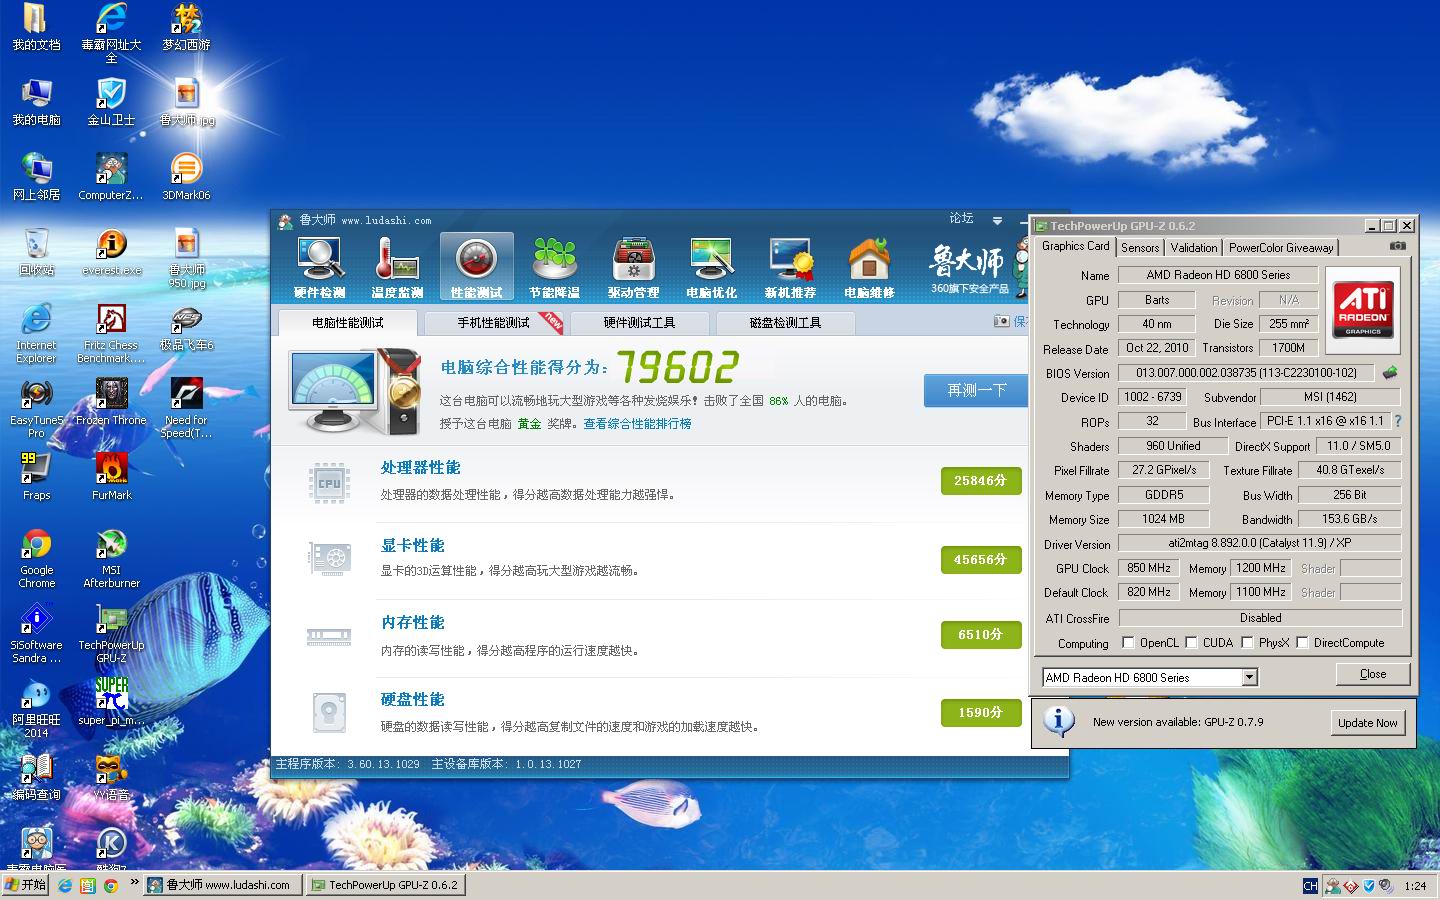Enable the OpenCL checkbox in GPU-Z
1440x900 pixels.
click(1128, 643)
